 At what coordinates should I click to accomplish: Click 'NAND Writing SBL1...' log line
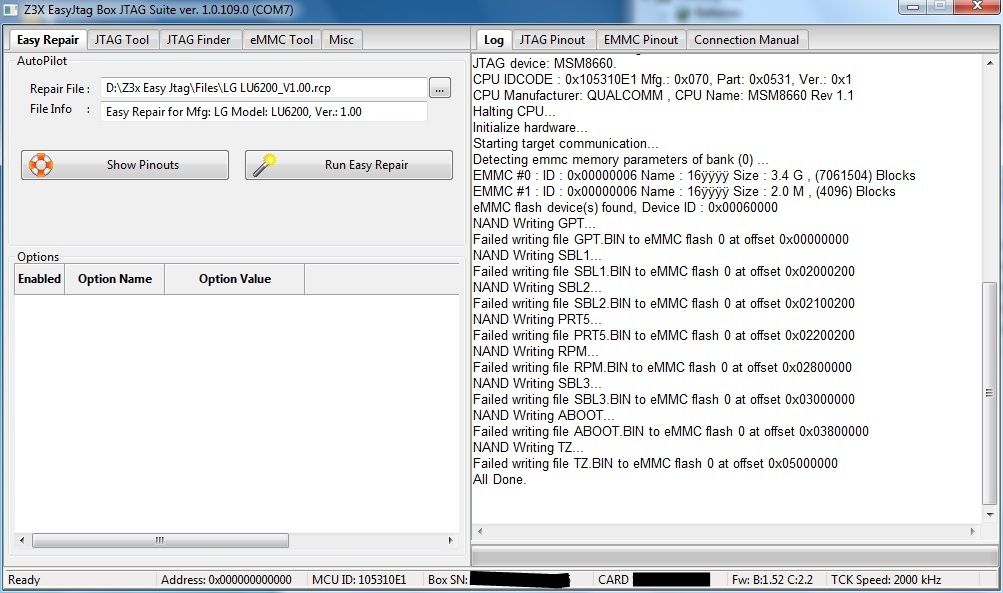pos(537,255)
